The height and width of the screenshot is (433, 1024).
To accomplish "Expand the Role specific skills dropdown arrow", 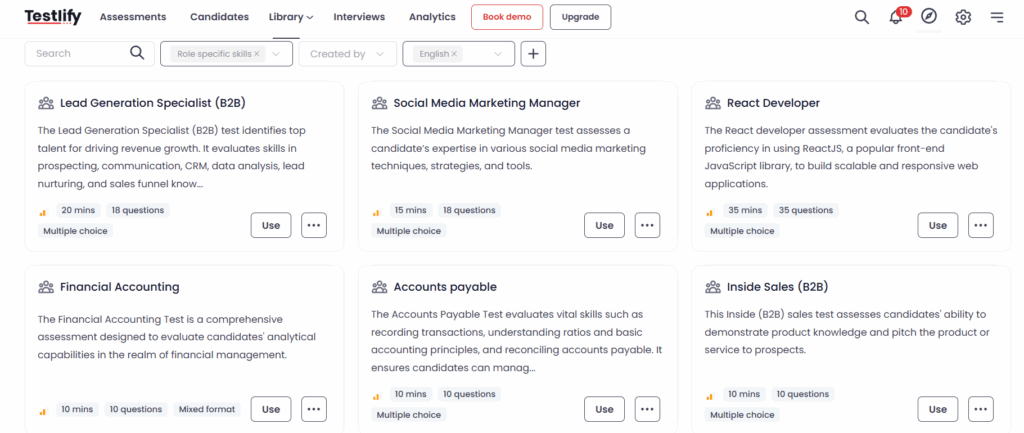I will pyautogui.click(x=277, y=54).
